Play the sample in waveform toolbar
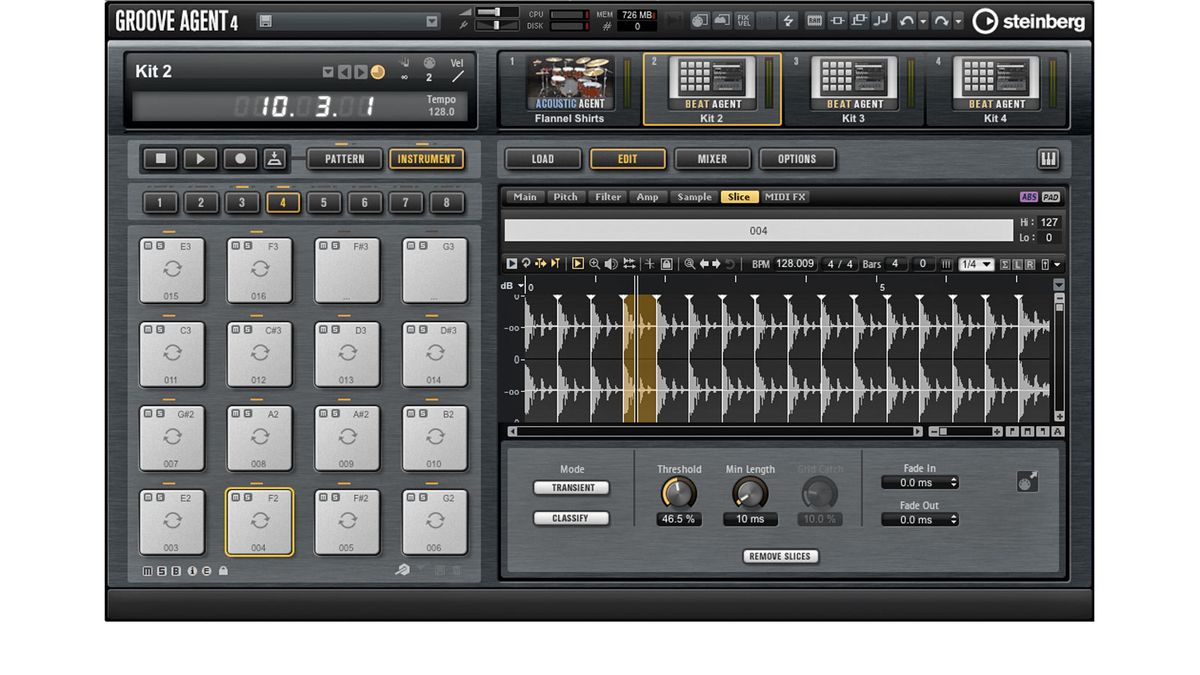Viewport: 1200px width, 675px height. pos(511,264)
